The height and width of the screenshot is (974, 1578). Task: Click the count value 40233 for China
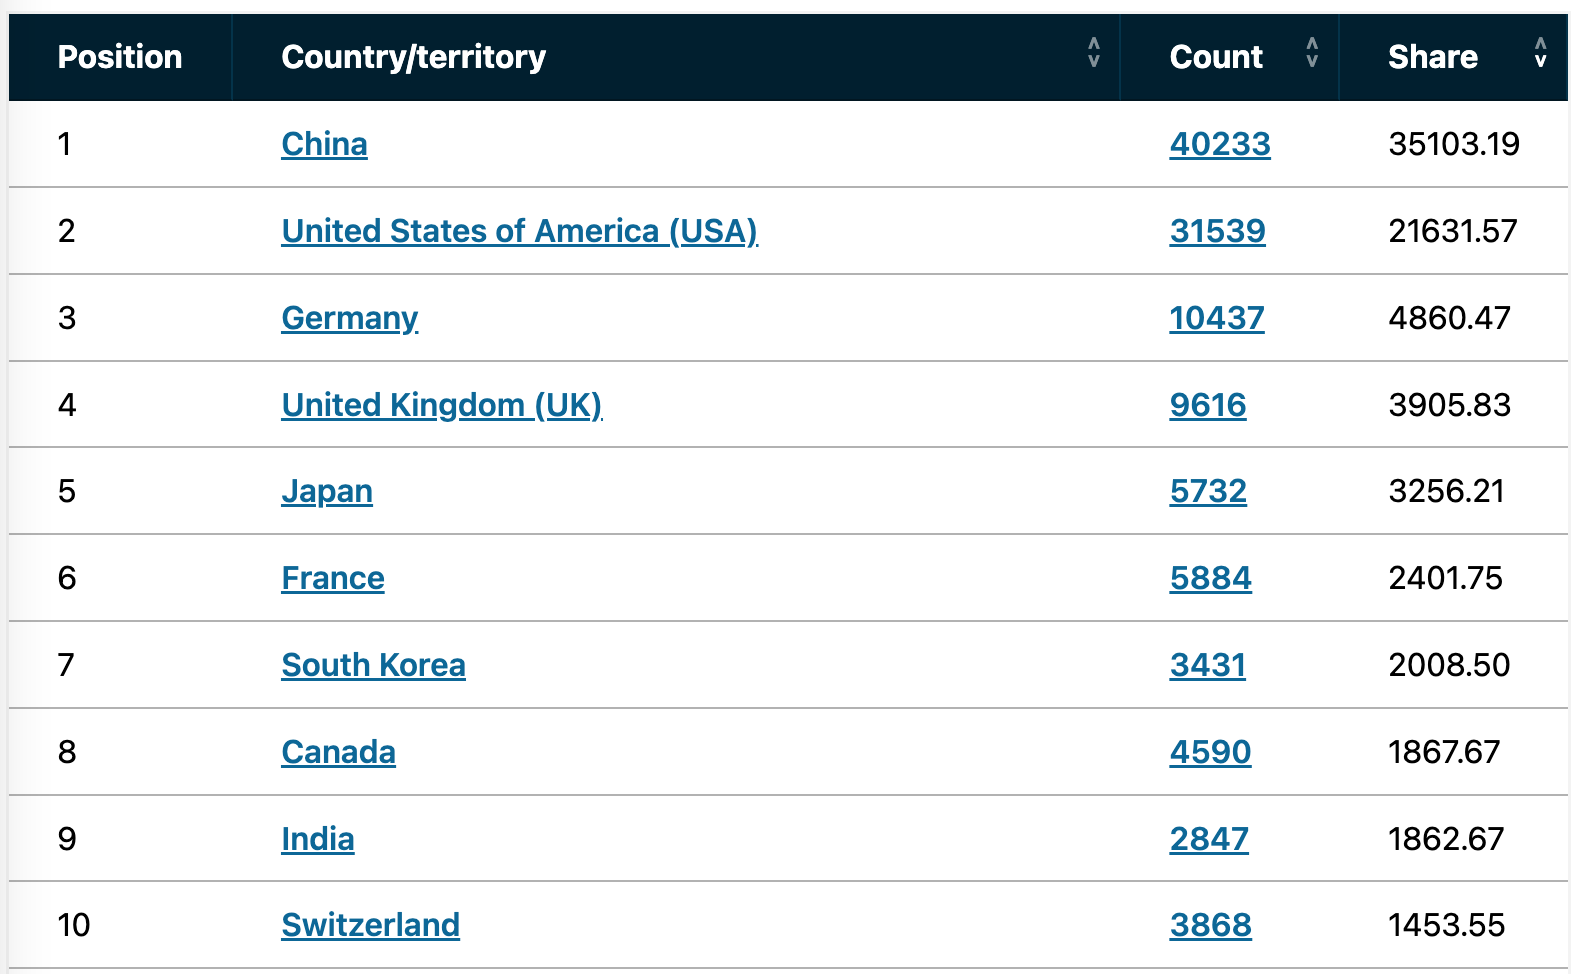(1219, 143)
